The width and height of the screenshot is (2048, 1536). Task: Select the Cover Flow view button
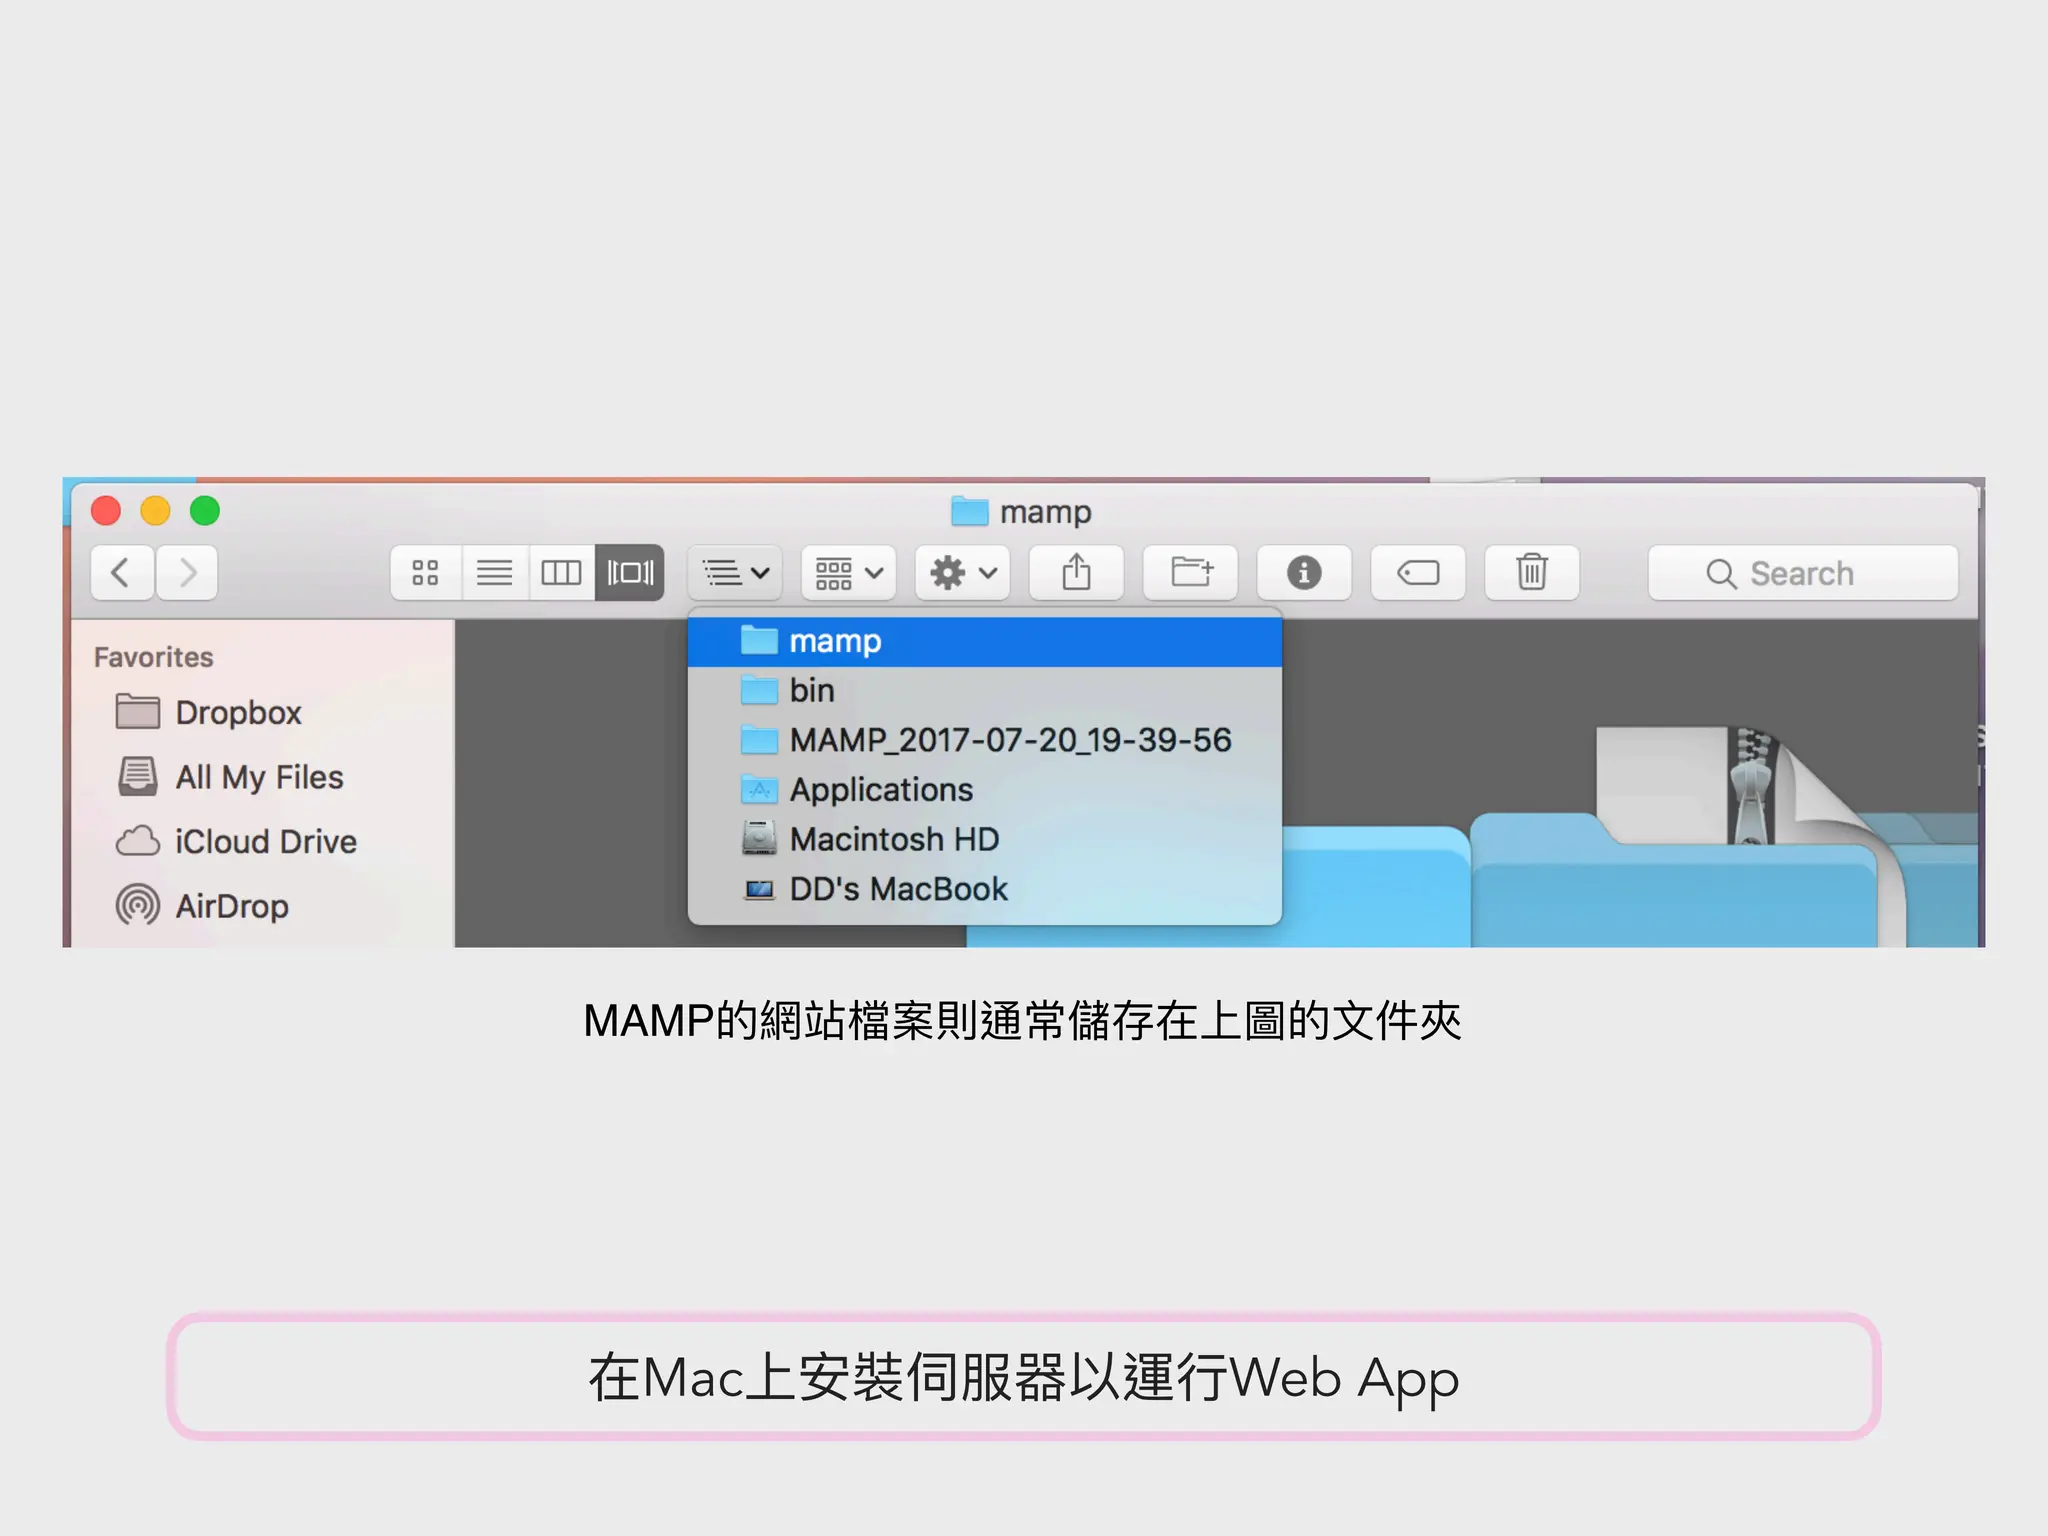pos(630,573)
